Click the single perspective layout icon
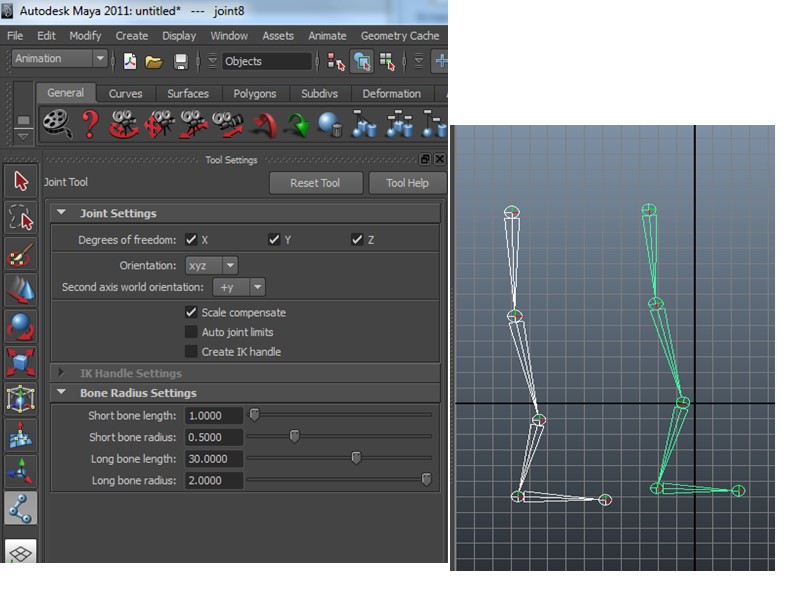Image resolution: width=800 pixels, height=600 pixels. click(21, 552)
